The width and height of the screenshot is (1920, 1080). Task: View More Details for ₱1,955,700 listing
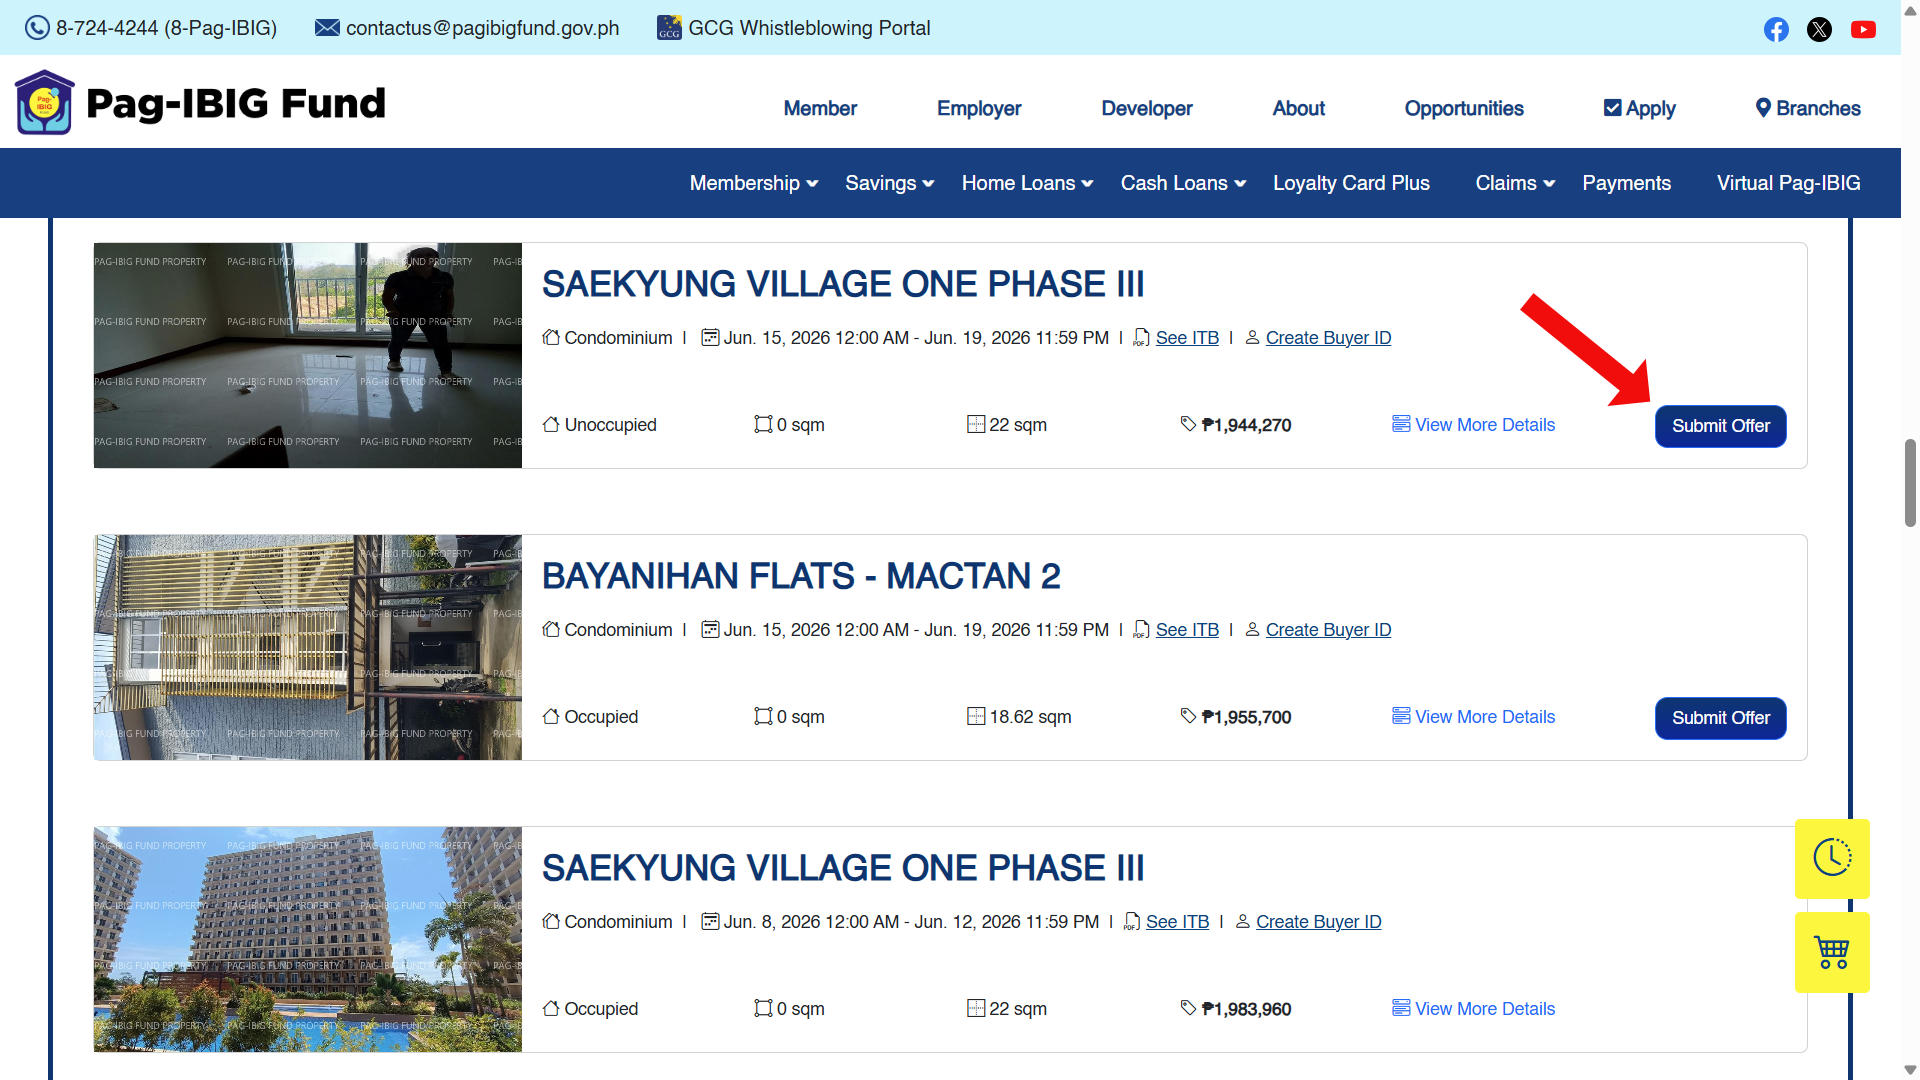pyautogui.click(x=1473, y=717)
